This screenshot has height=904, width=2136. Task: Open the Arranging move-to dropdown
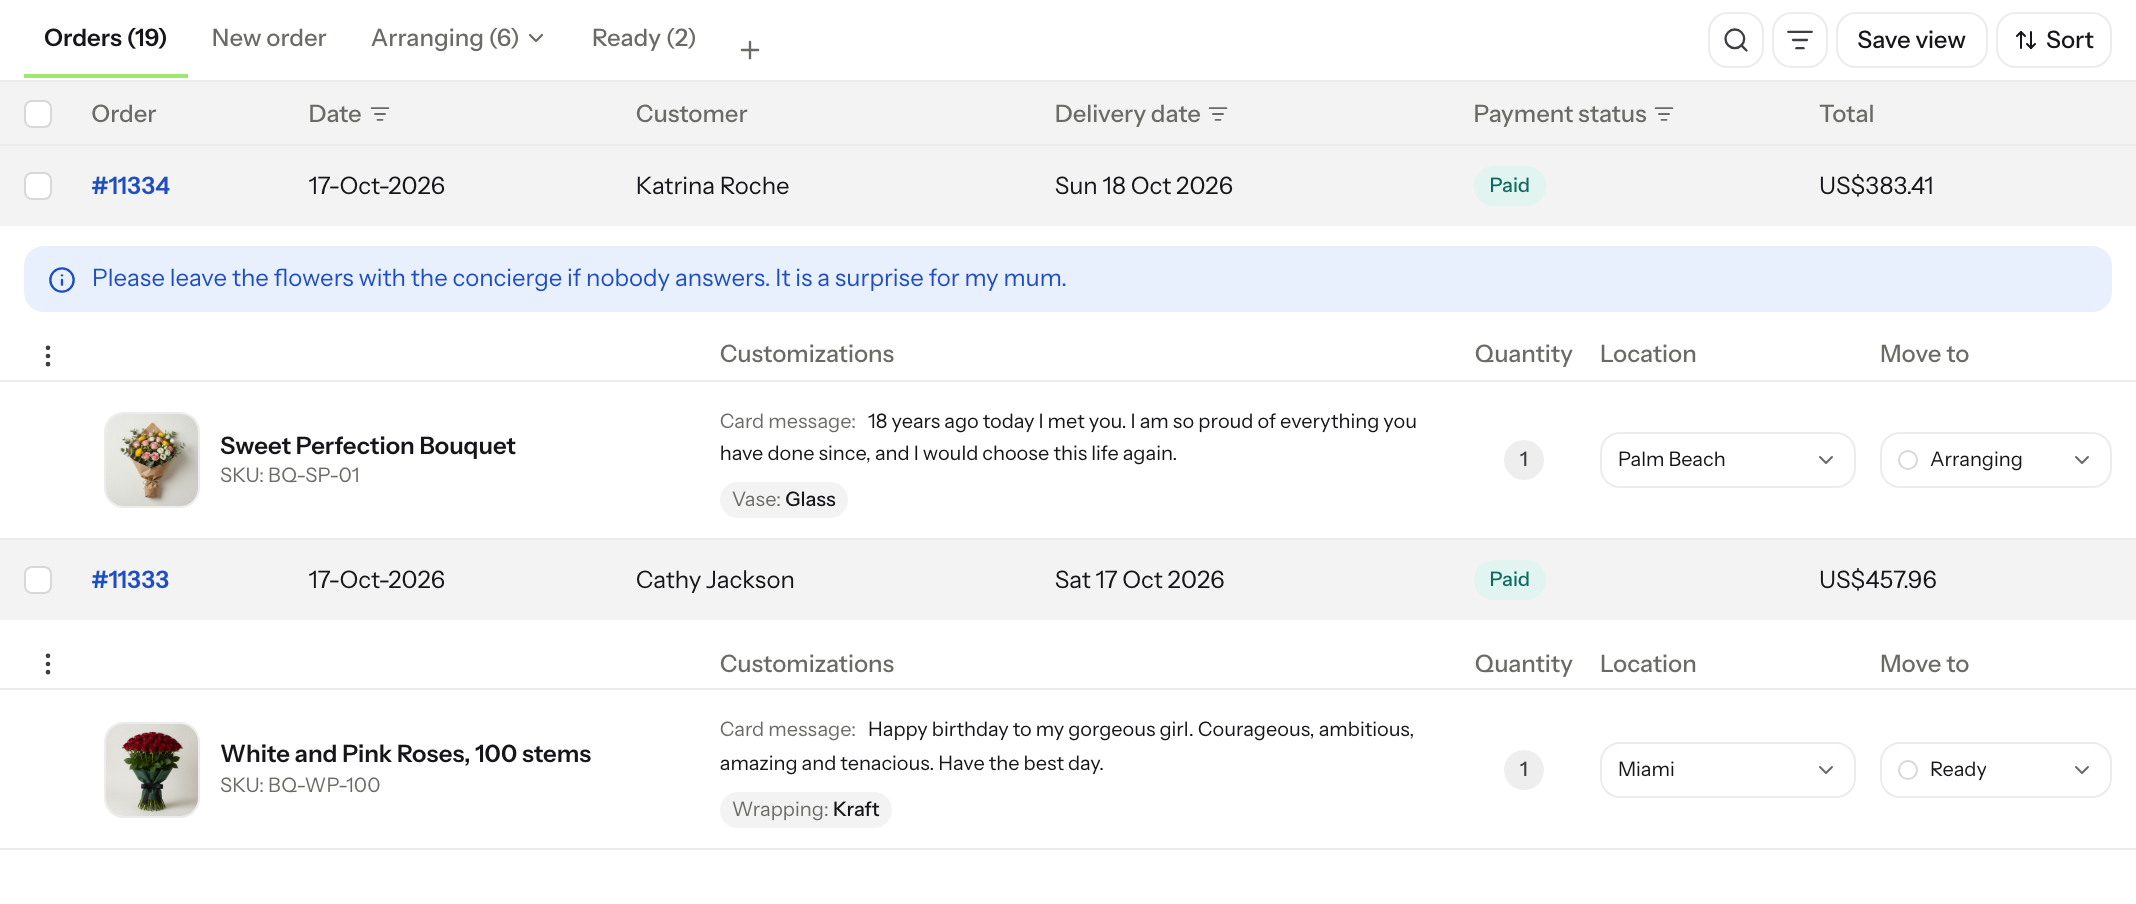coord(1995,460)
